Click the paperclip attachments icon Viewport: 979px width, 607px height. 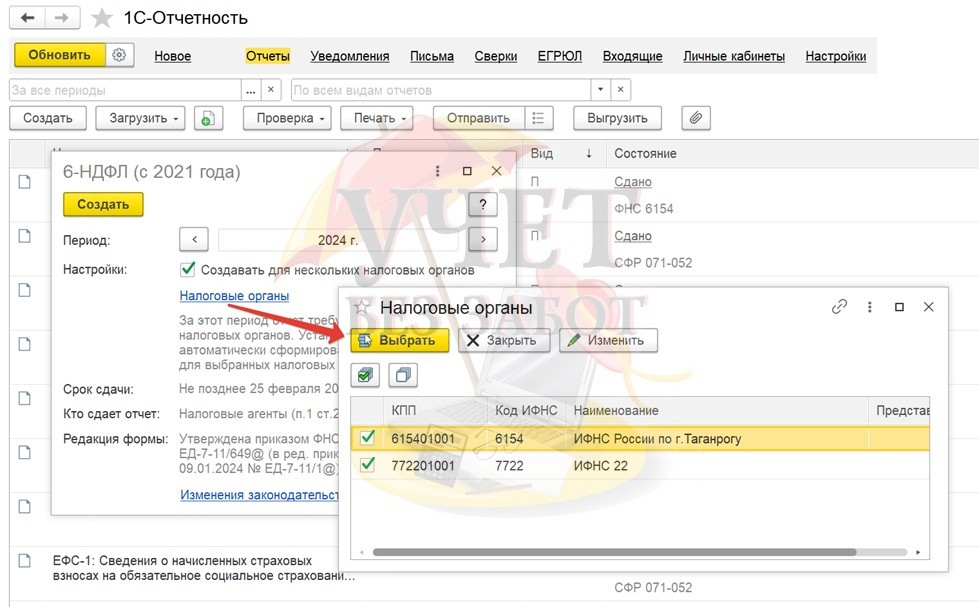point(696,118)
